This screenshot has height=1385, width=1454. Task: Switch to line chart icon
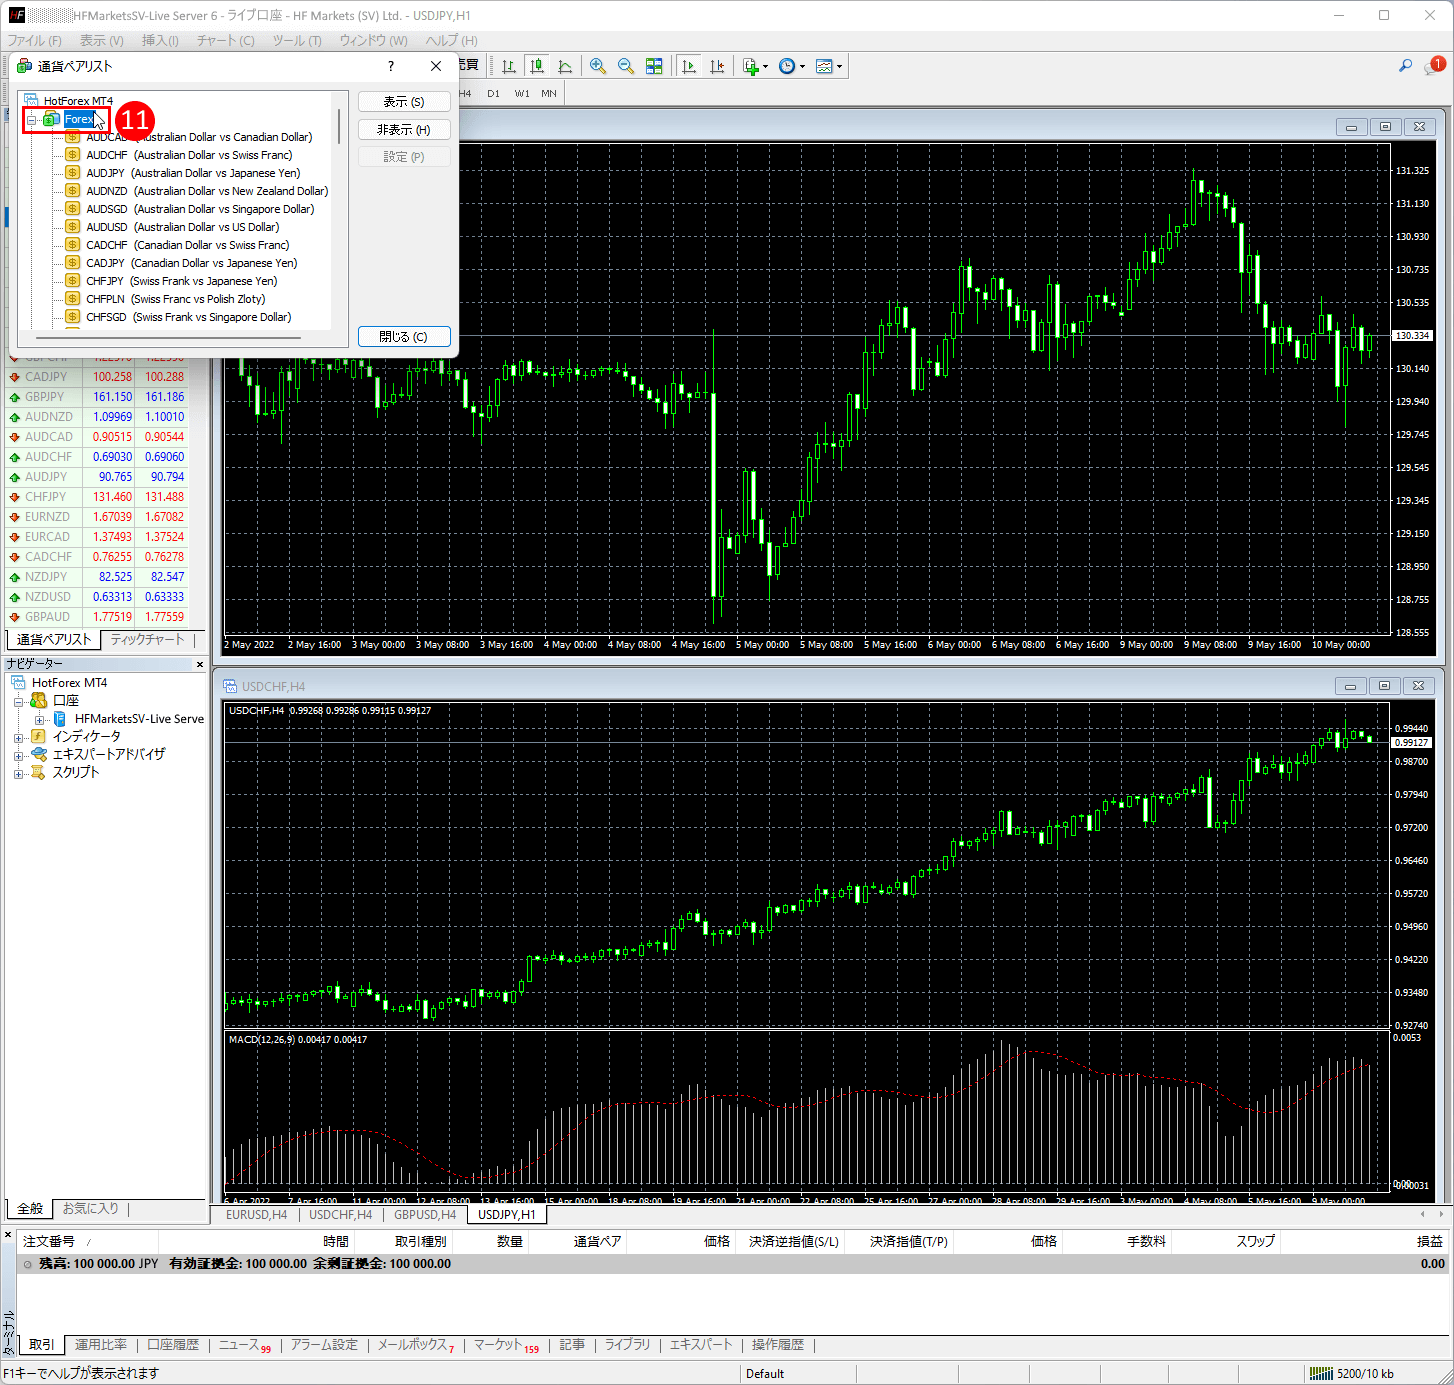(x=565, y=66)
